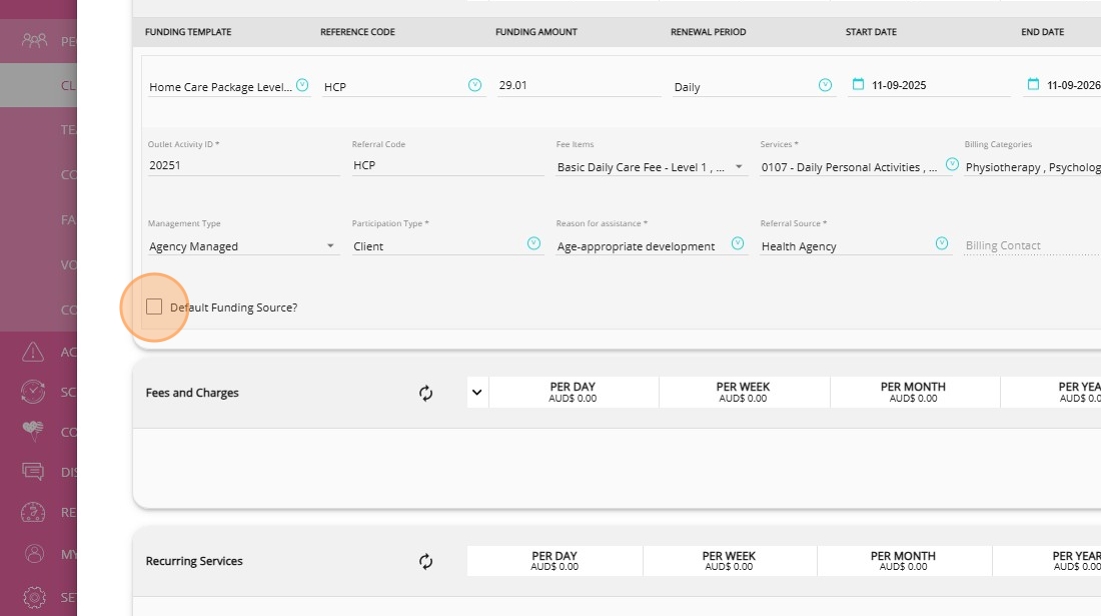
Task: Open the Fee Items dropdown
Action: pos(739,167)
